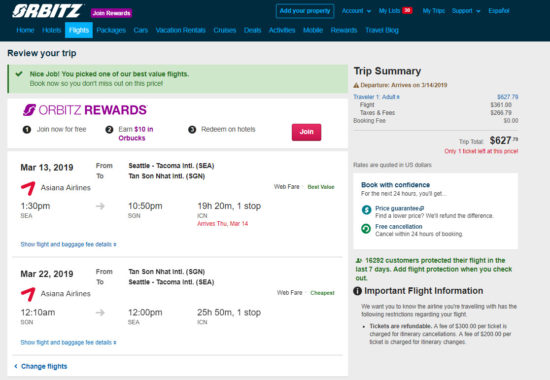Viewport: 550px width, 380px height.
Task: Open the Account dropdown menu
Action: point(356,11)
